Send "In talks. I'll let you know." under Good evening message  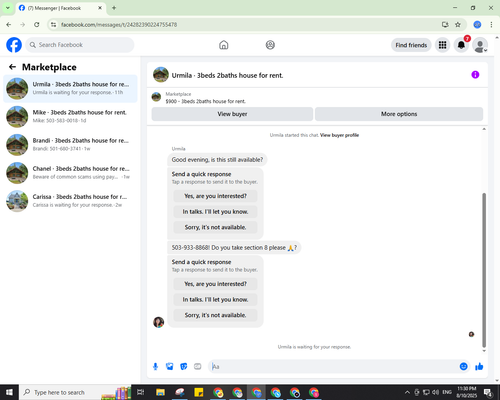click(x=215, y=212)
